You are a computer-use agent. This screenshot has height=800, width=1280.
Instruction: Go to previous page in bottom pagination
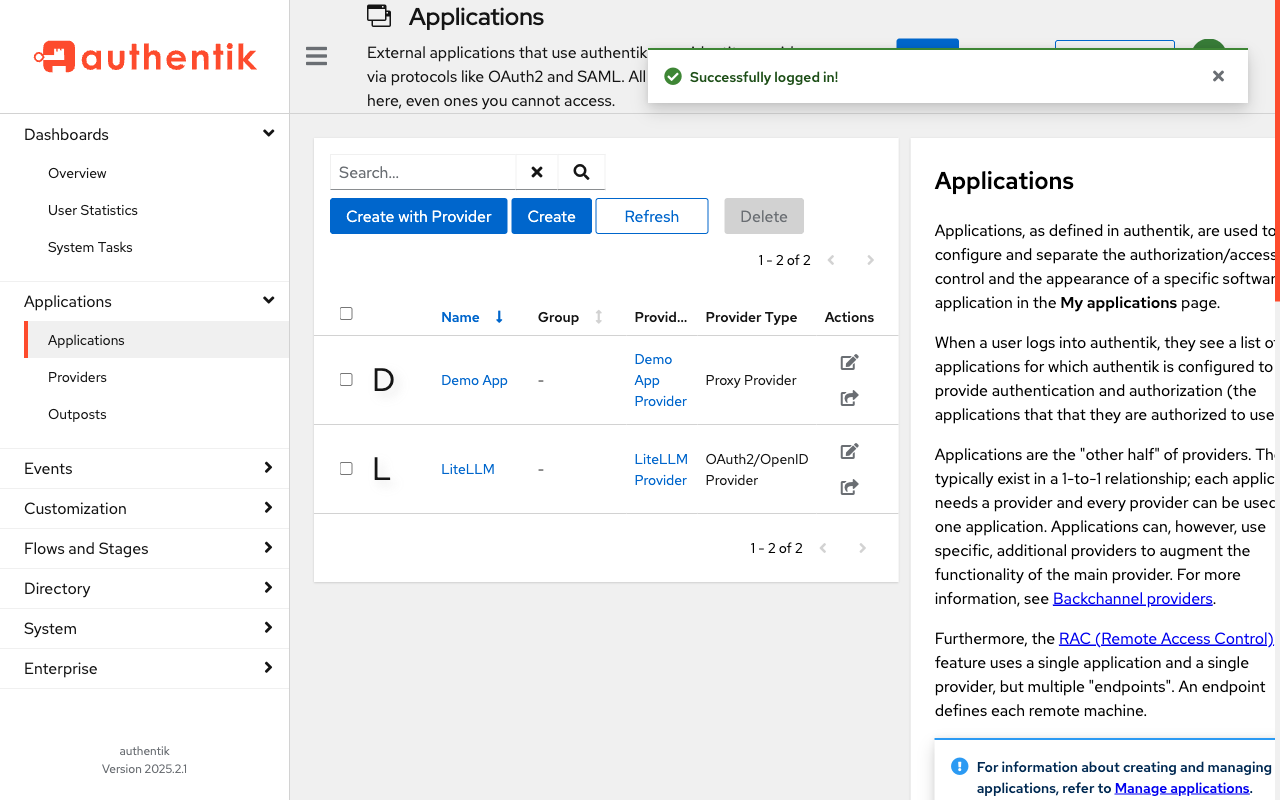tap(823, 548)
